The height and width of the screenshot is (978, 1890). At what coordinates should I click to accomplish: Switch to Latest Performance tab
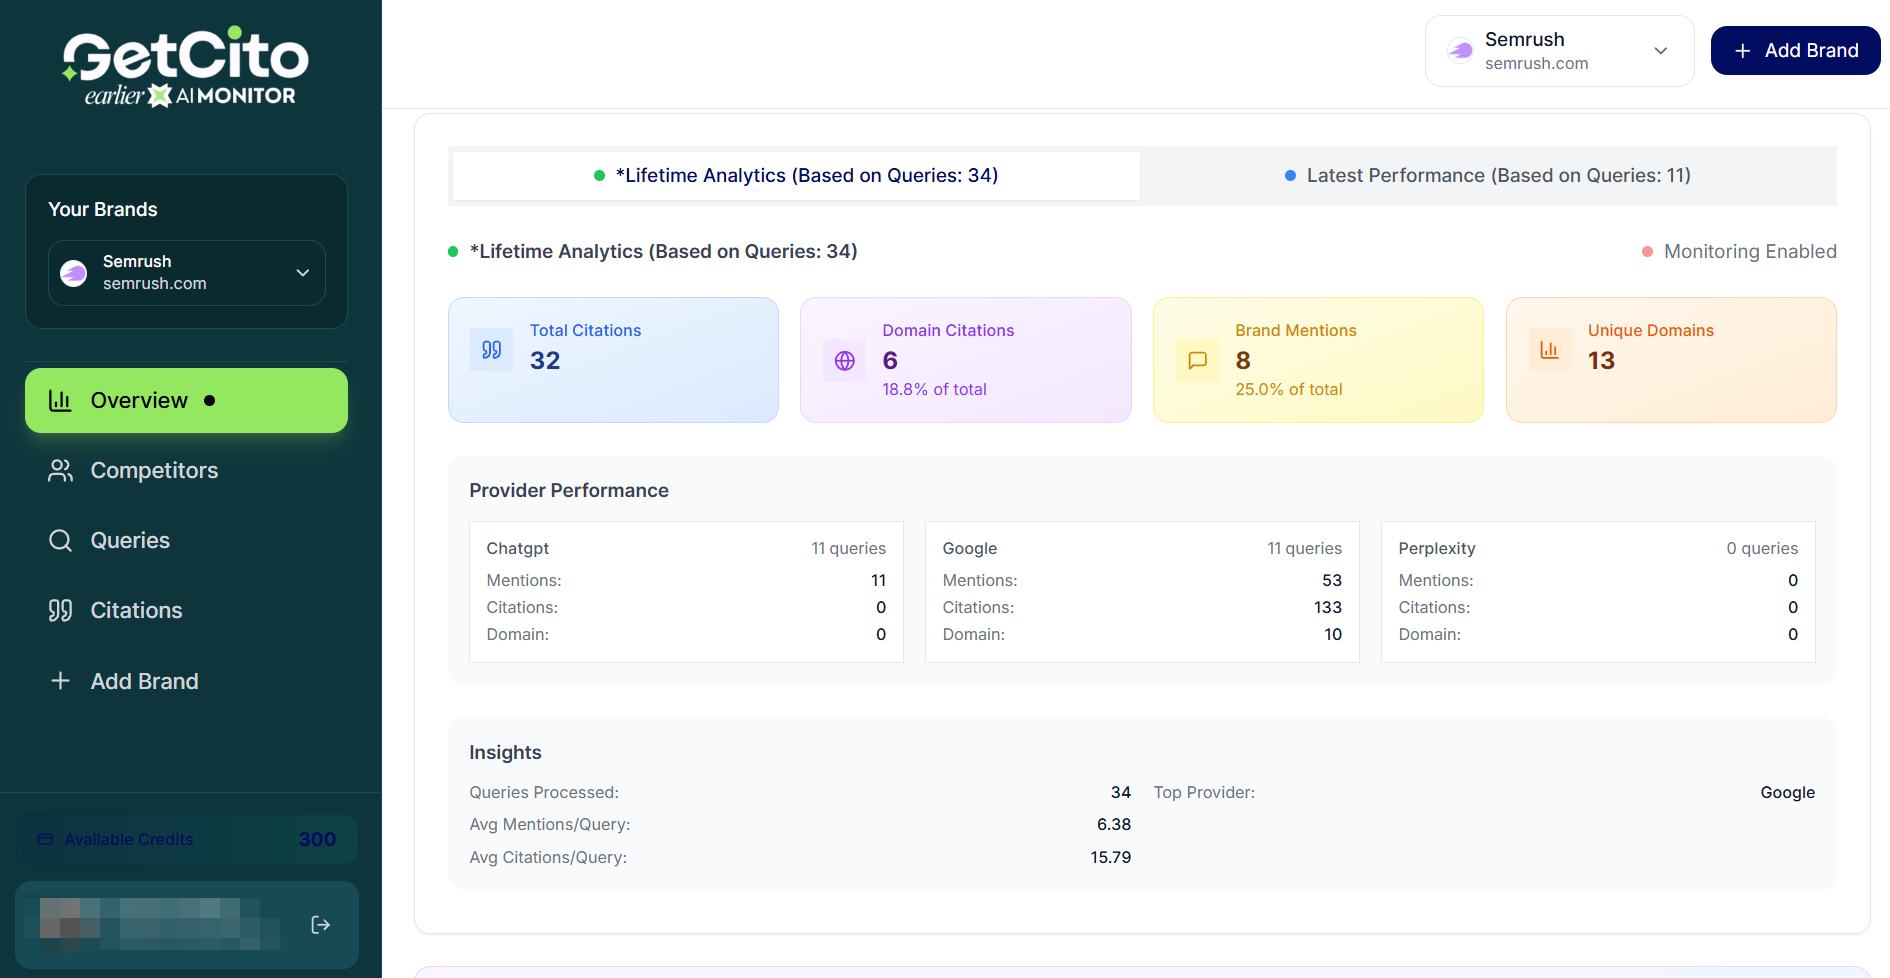pos(1488,176)
